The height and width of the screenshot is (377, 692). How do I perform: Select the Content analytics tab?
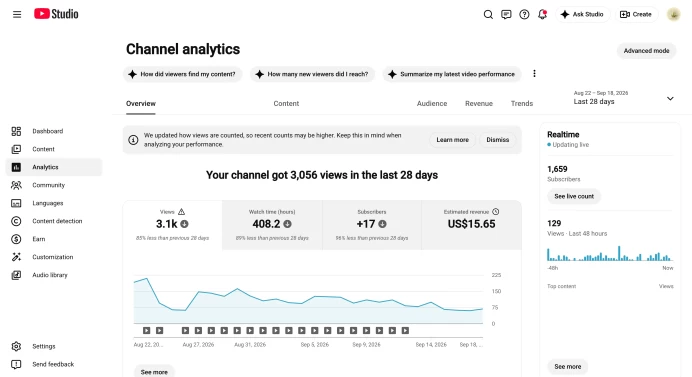pyautogui.click(x=286, y=104)
